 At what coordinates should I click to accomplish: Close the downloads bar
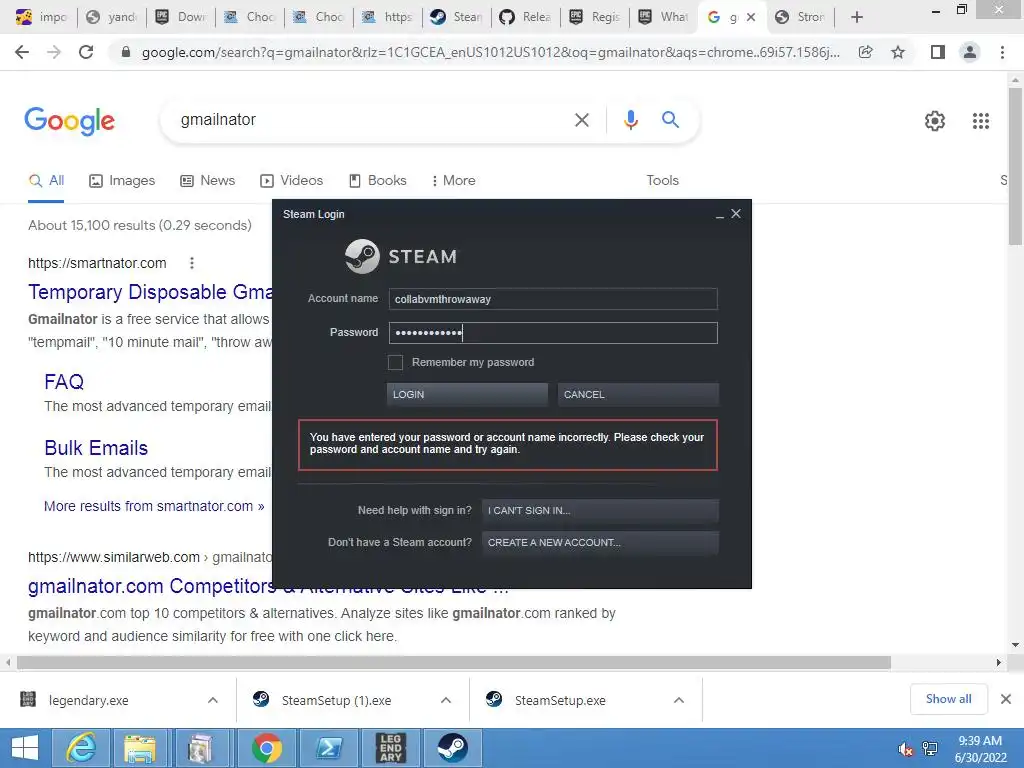pos(1006,699)
